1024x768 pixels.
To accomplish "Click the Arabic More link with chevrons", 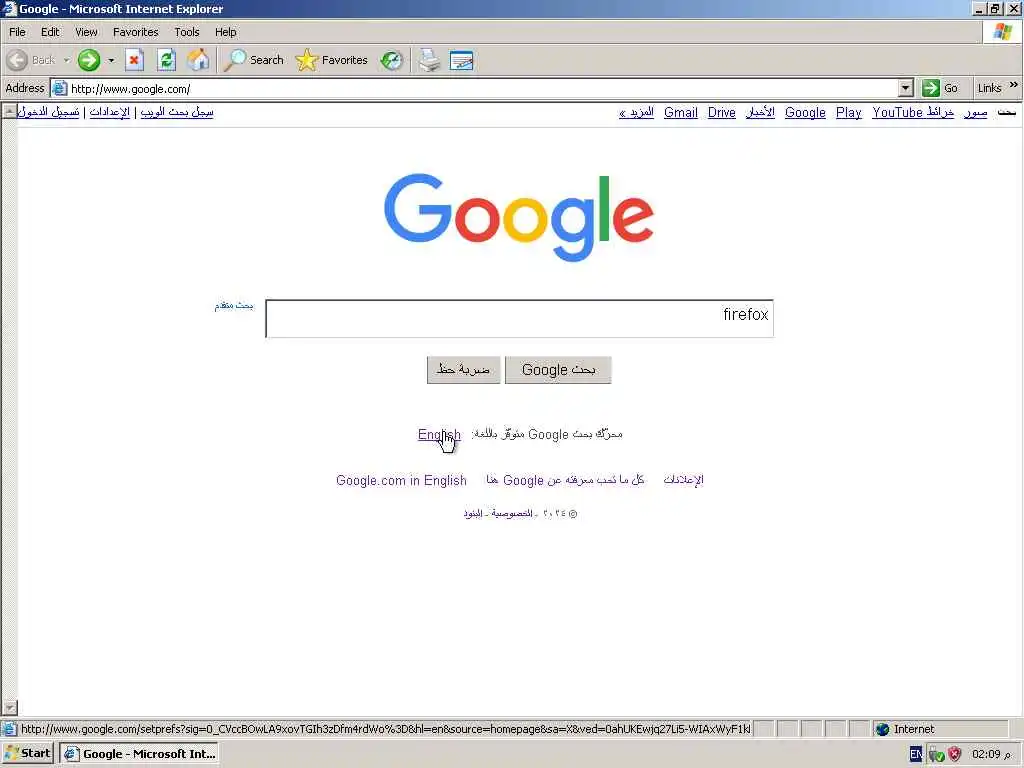I will pos(636,112).
